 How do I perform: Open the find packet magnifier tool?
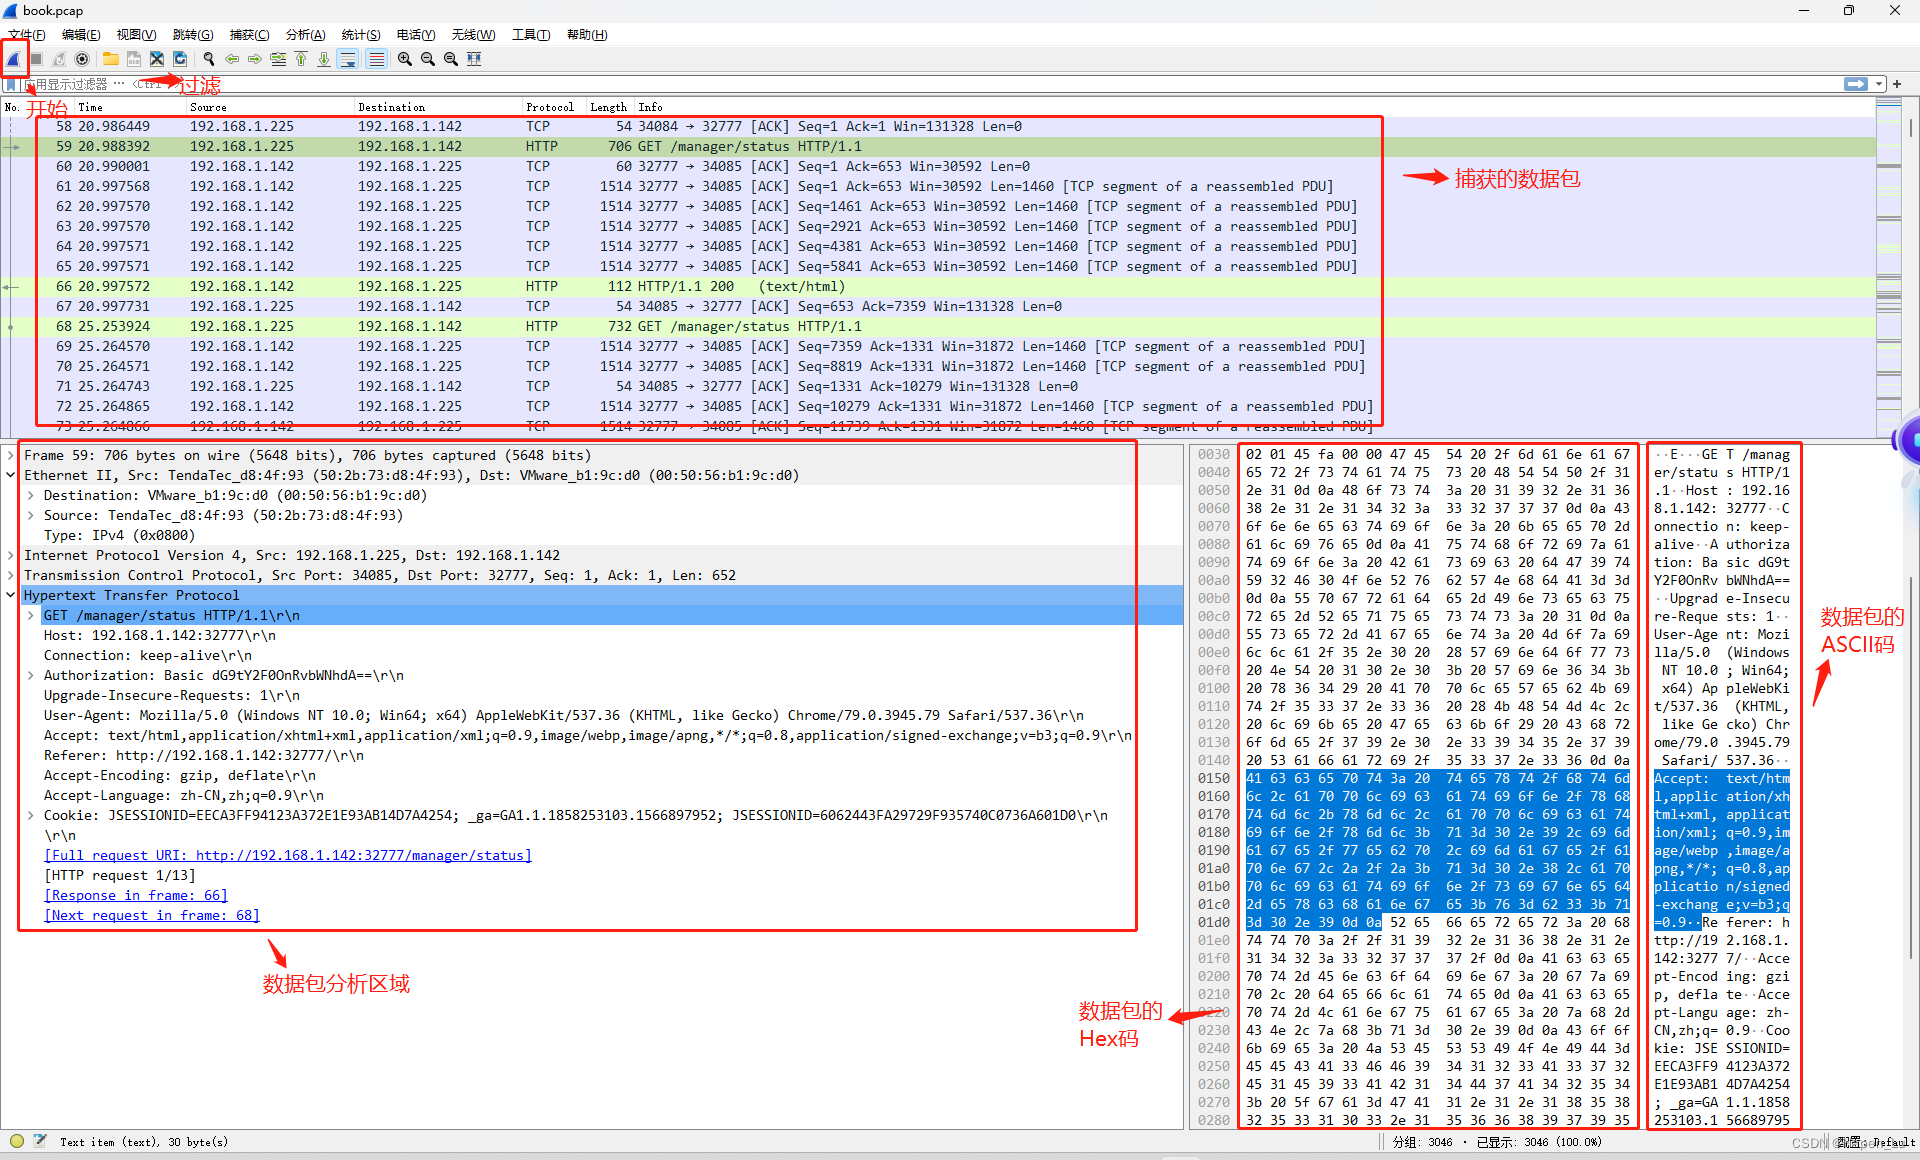tap(209, 59)
